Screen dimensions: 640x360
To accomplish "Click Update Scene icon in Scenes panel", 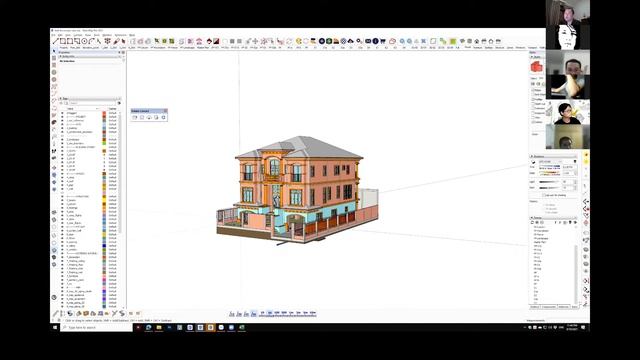I will point(532,222).
